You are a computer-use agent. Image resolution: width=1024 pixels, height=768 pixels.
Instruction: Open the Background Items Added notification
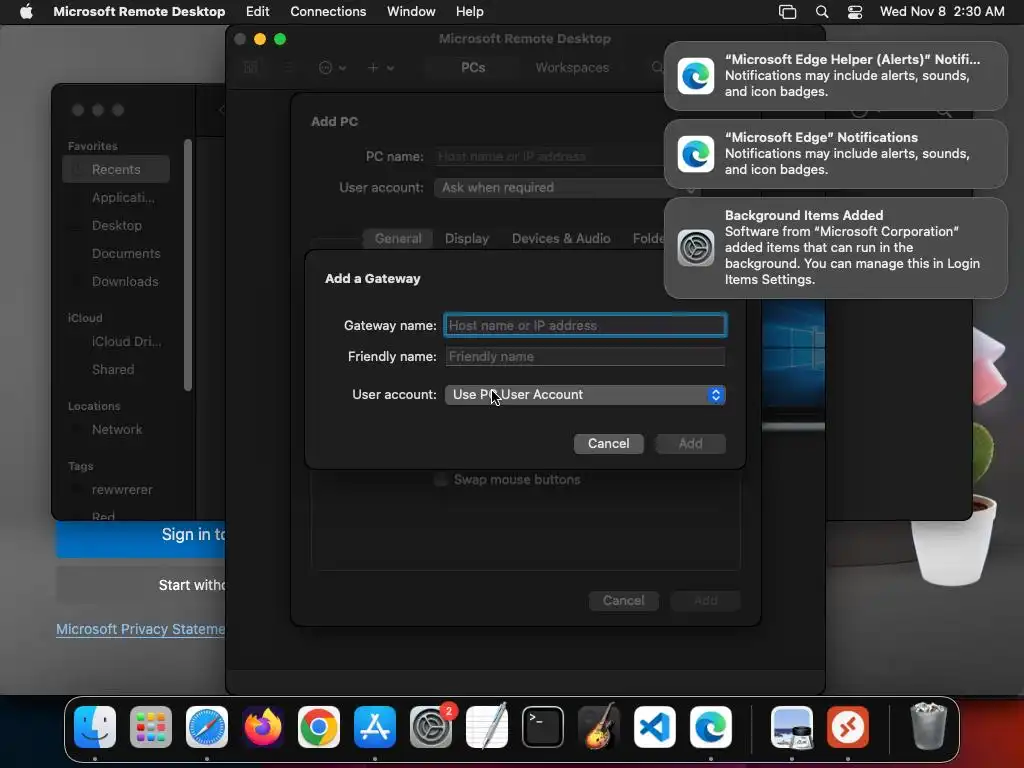pyautogui.click(x=836, y=248)
